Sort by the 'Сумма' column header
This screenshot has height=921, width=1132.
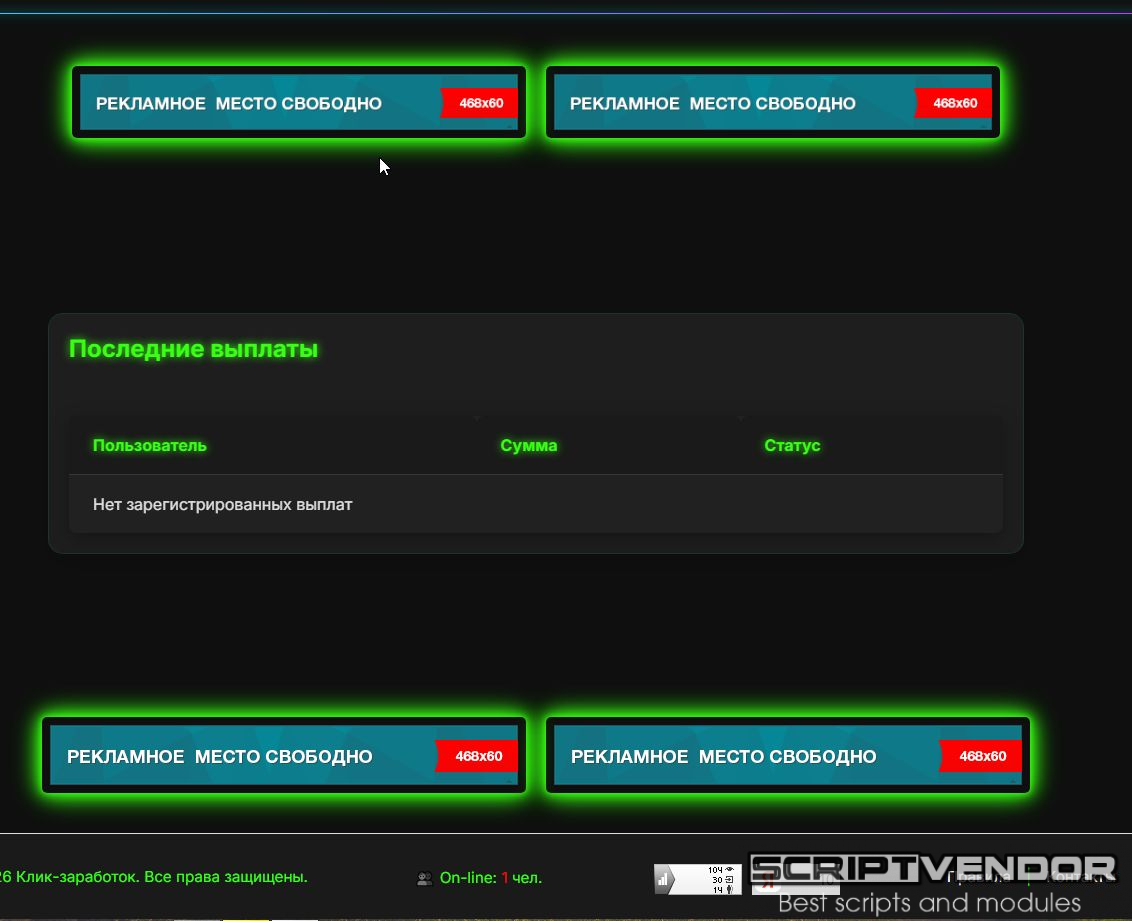coord(528,445)
